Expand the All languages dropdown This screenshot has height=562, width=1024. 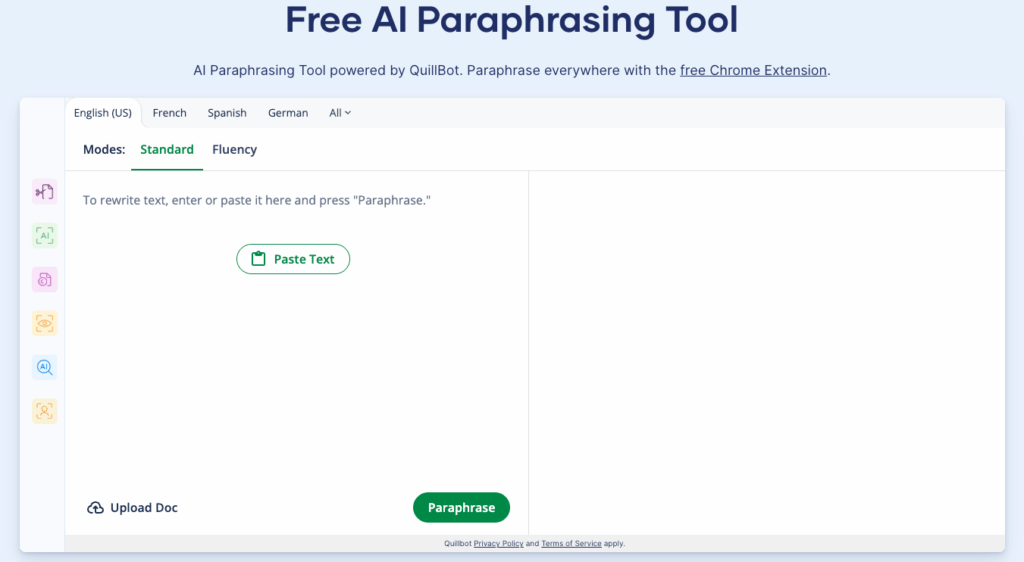[340, 113]
